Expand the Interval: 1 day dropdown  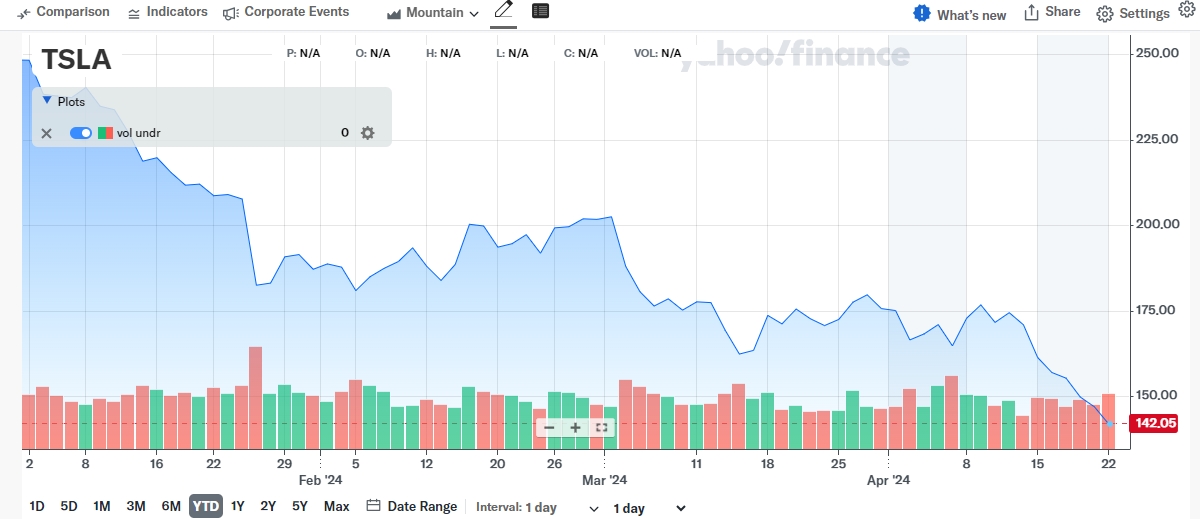click(x=538, y=507)
